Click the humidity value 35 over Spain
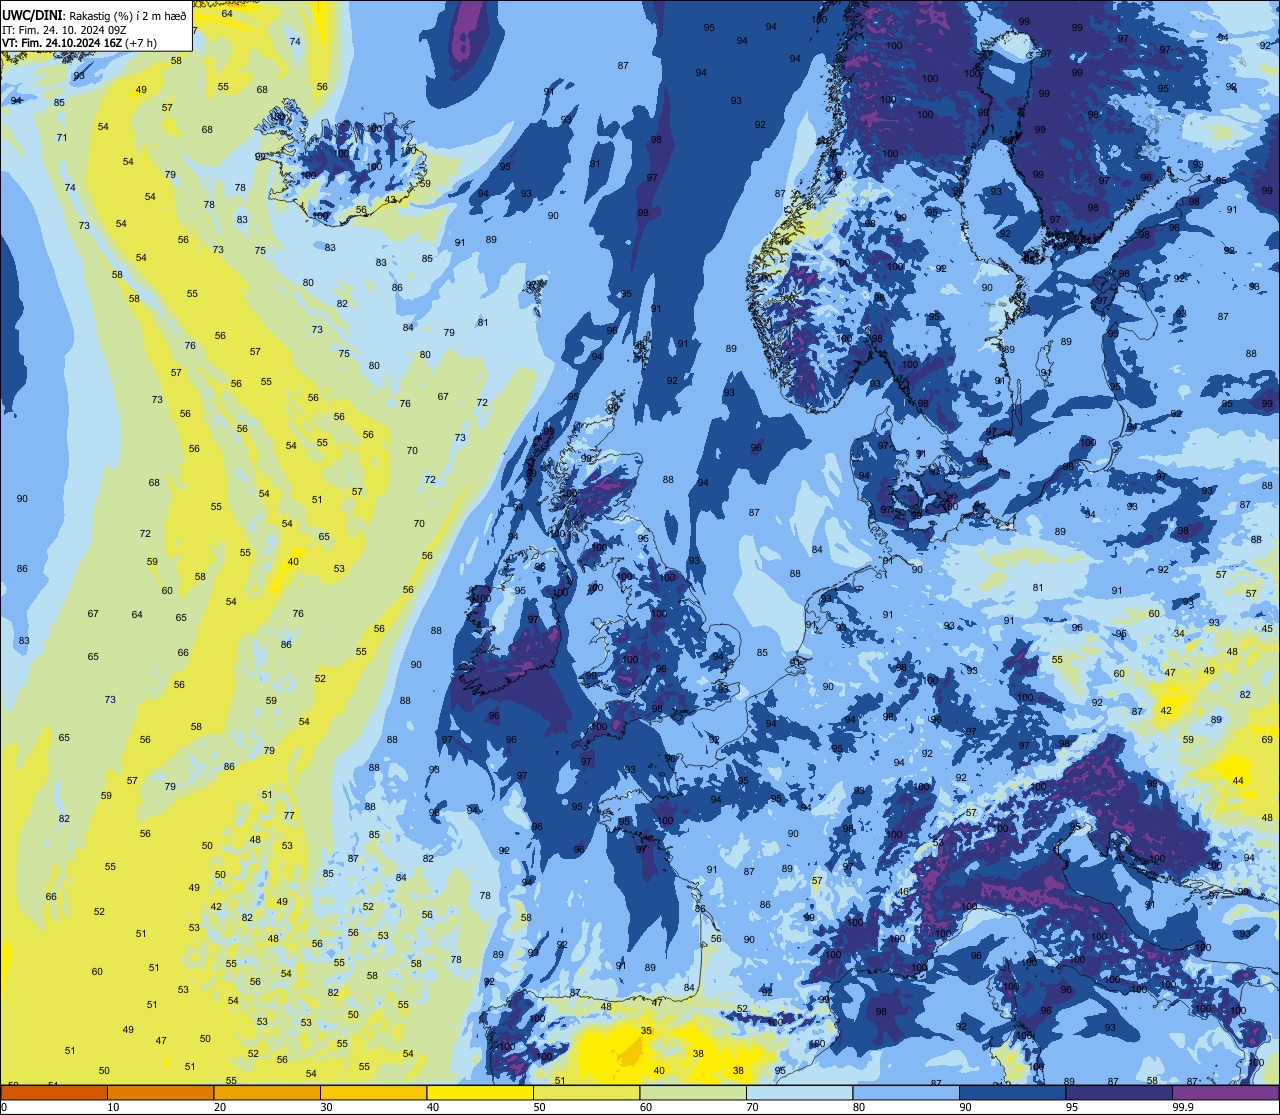This screenshot has width=1280, height=1115. coord(646,1030)
